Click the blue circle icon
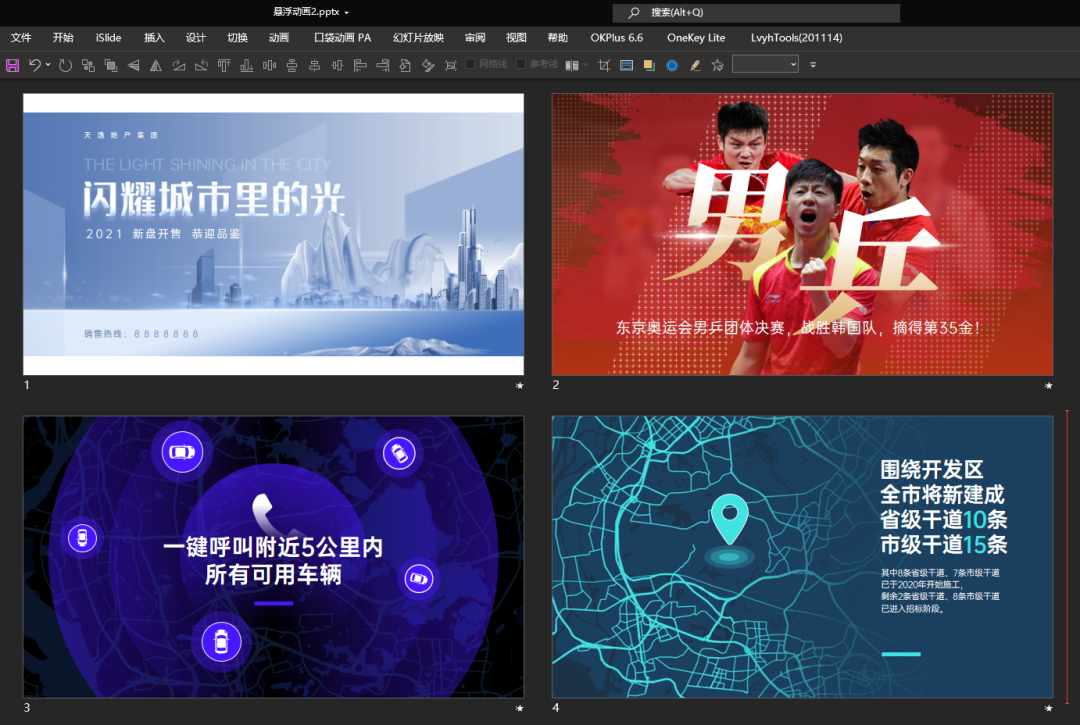Image resolution: width=1080 pixels, height=725 pixels. tap(672, 65)
